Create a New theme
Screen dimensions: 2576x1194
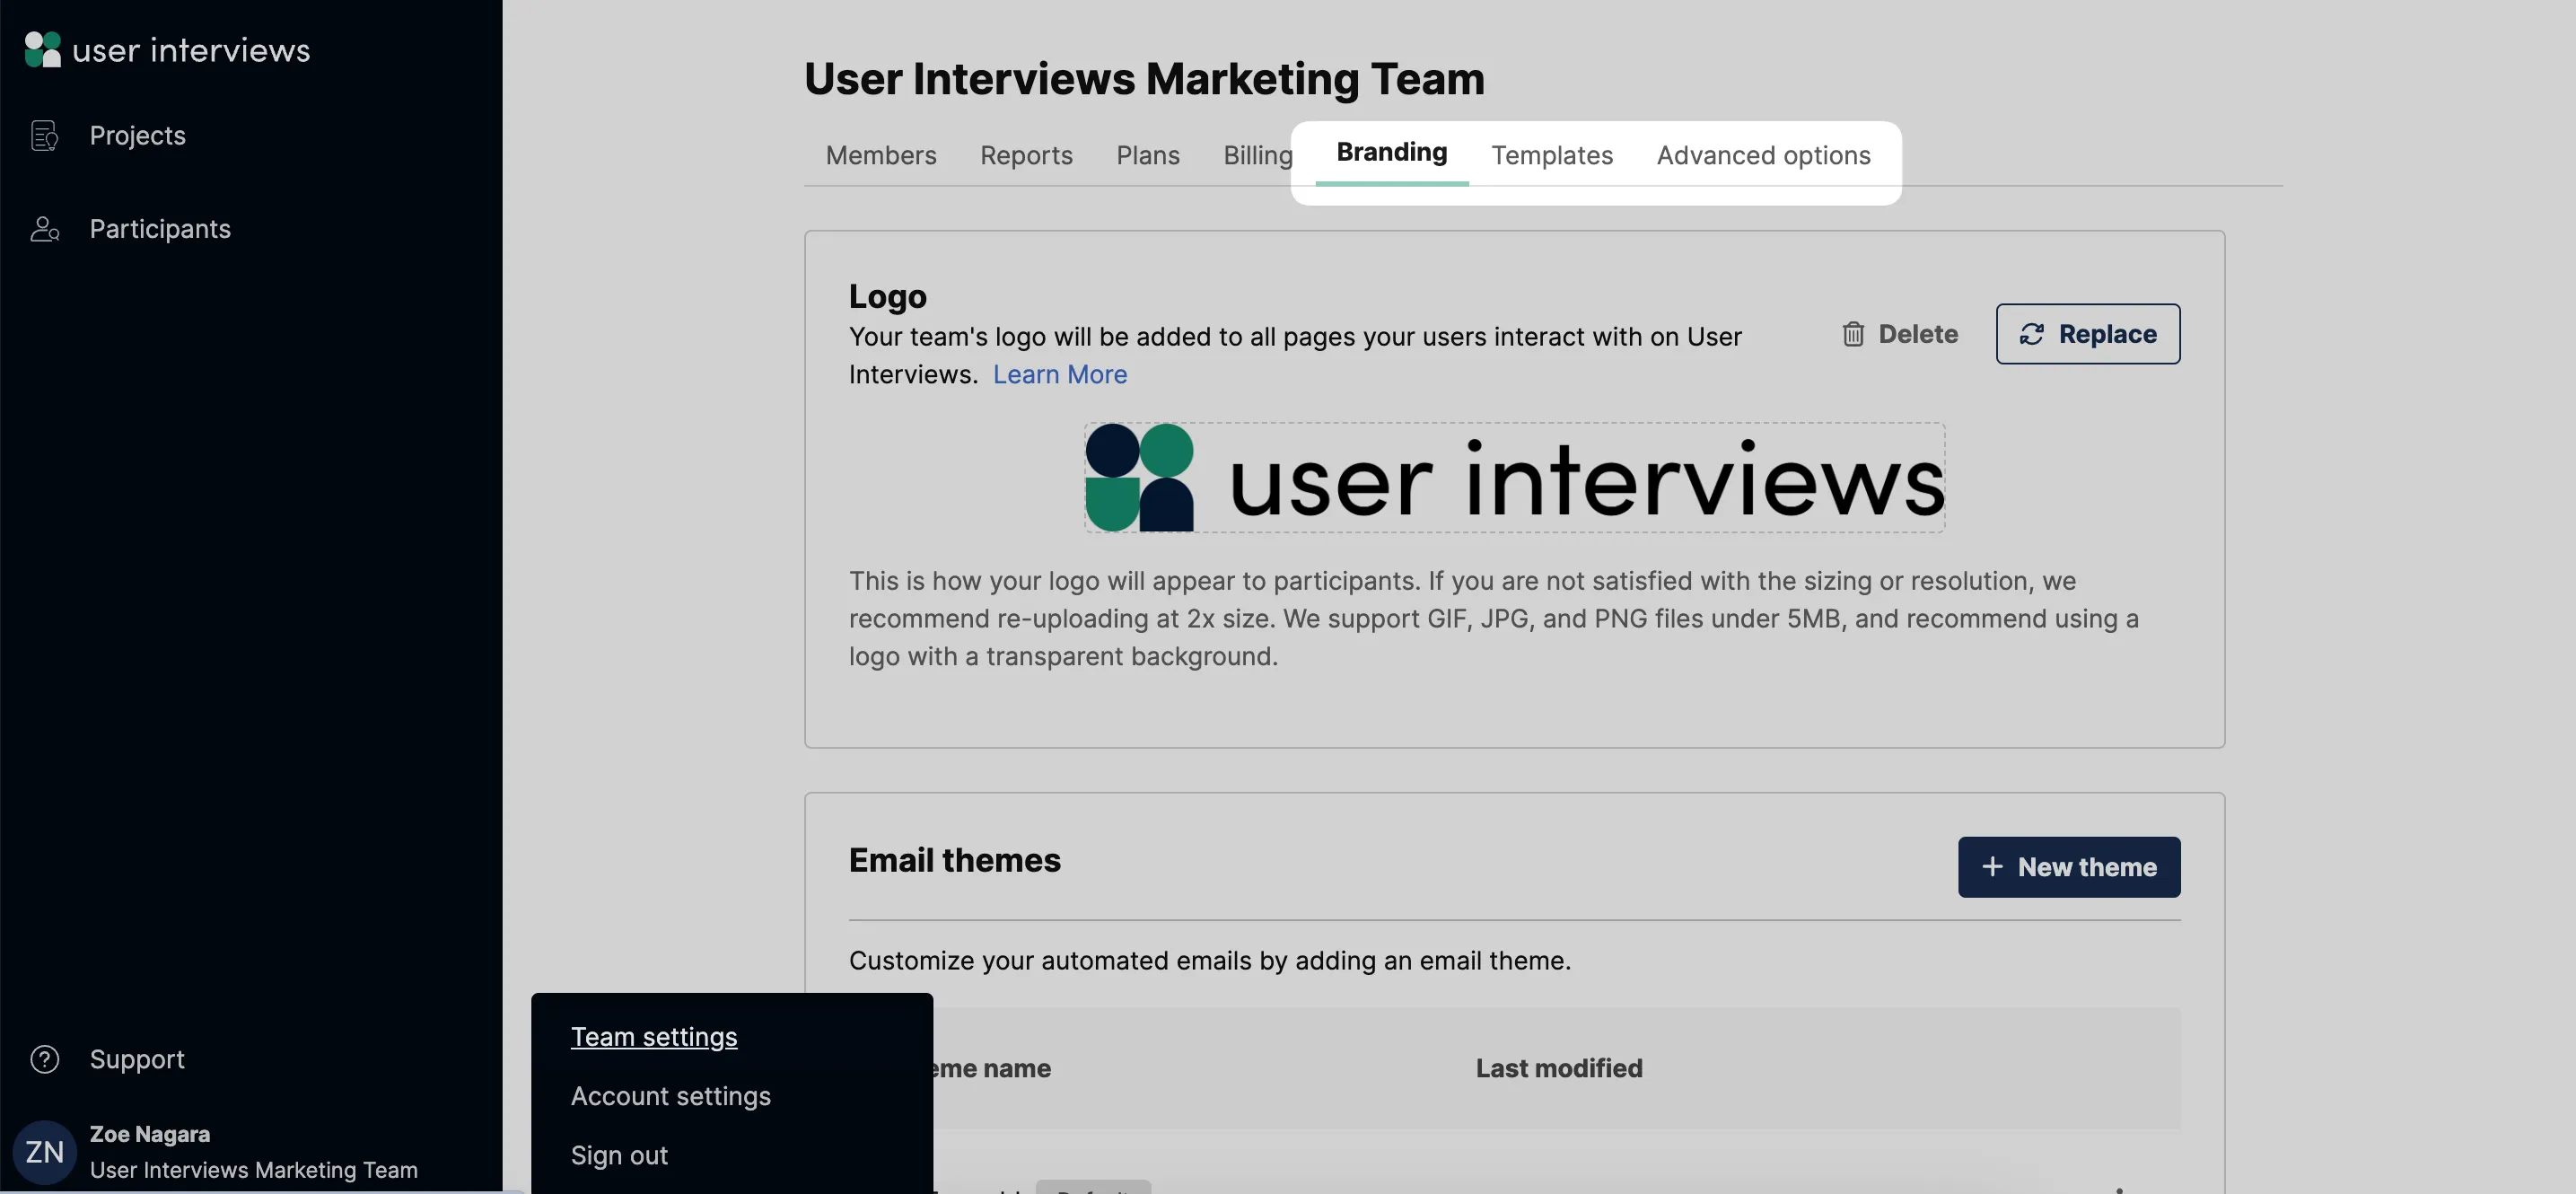point(2069,867)
